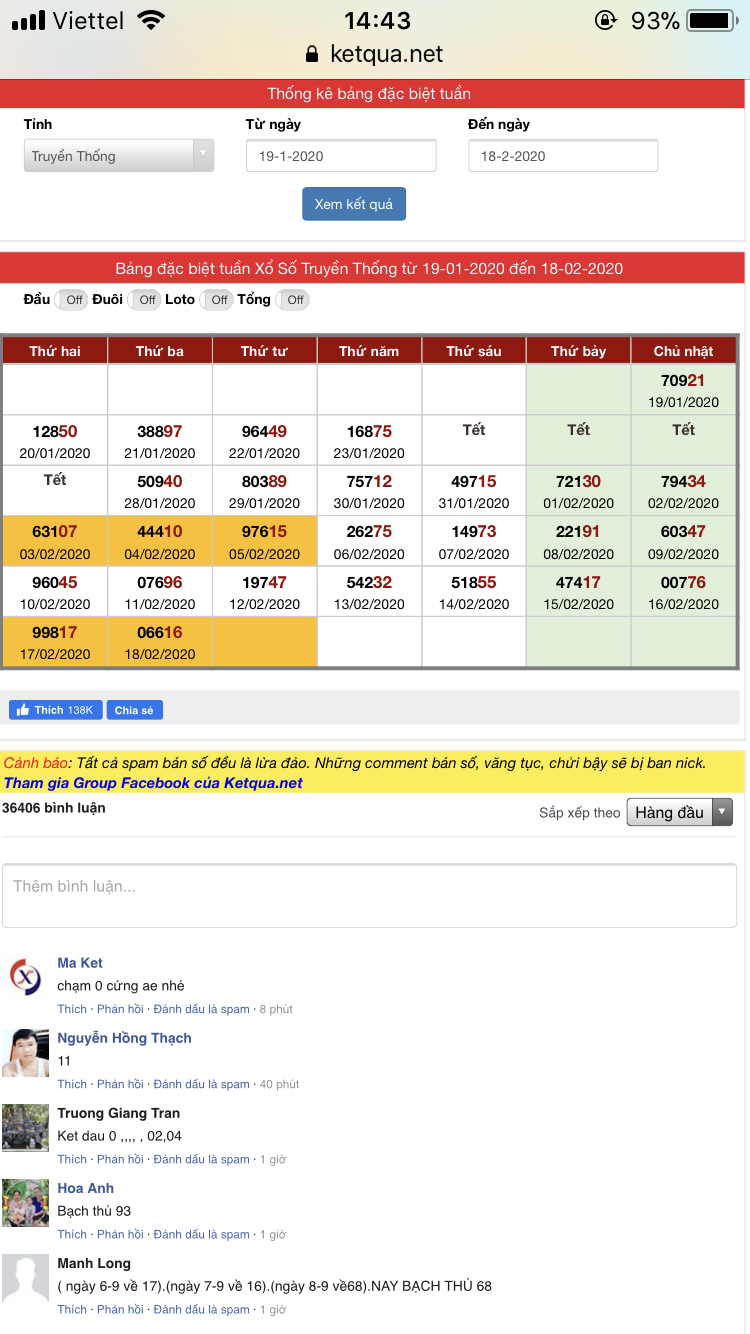The height and width of the screenshot is (1334, 750).
Task: Click the Xem kết quả button
Action: point(354,204)
